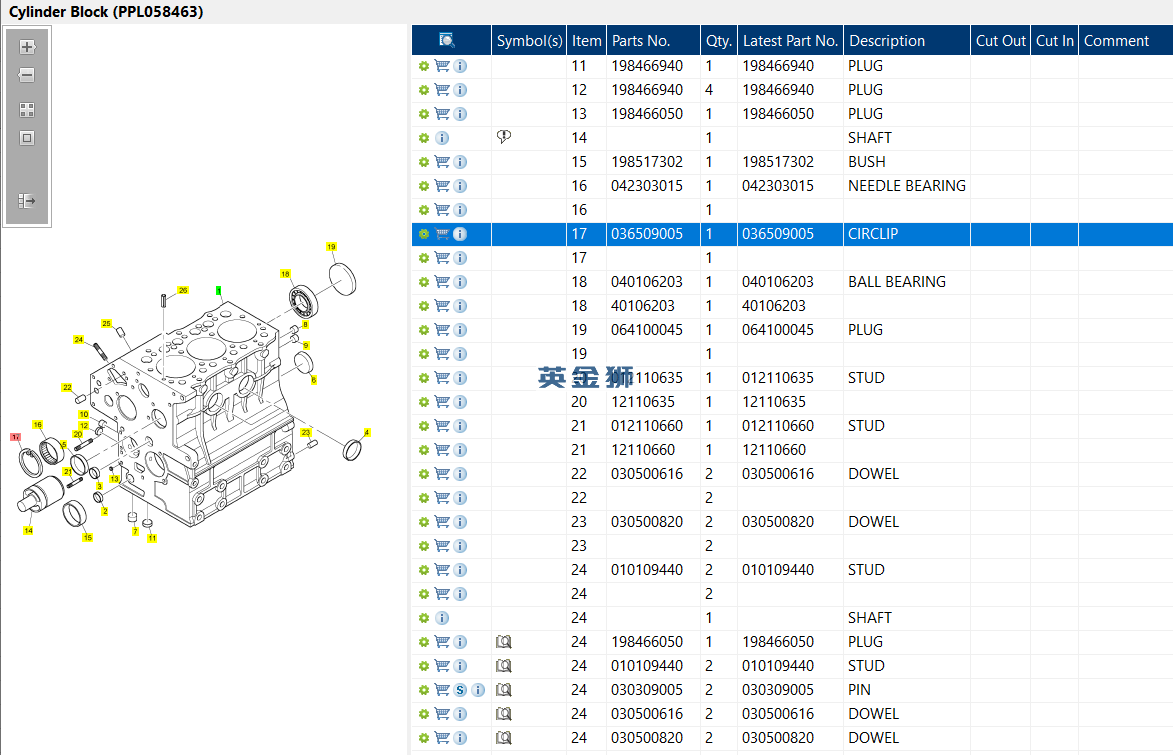The width and height of the screenshot is (1173, 755).
Task: Add BUSH 198517302 to the cart
Action: [x=441, y=162]
